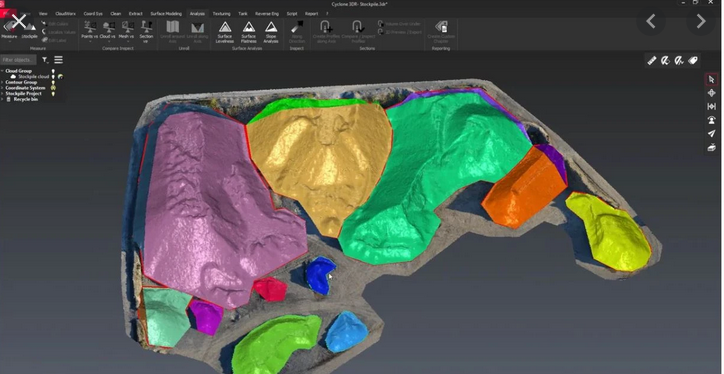Select the Mesh vs compare tool

coord(127,30)
